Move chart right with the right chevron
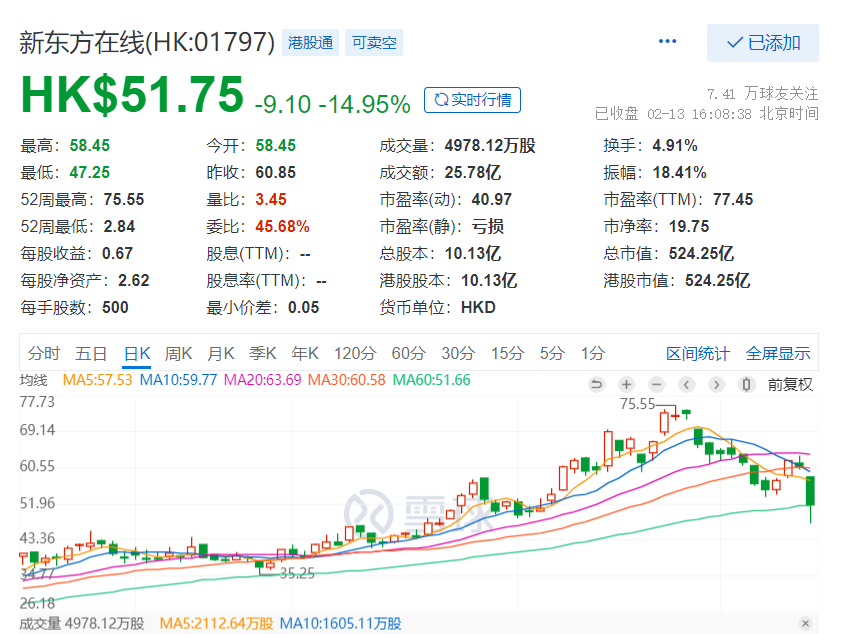This screenshot has width=844, height=634. point(716,384)
